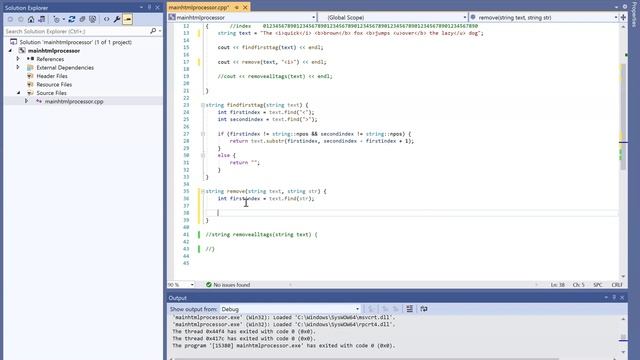640x360 pixels.
Task: Select the References item
Action: click(50, 59)
